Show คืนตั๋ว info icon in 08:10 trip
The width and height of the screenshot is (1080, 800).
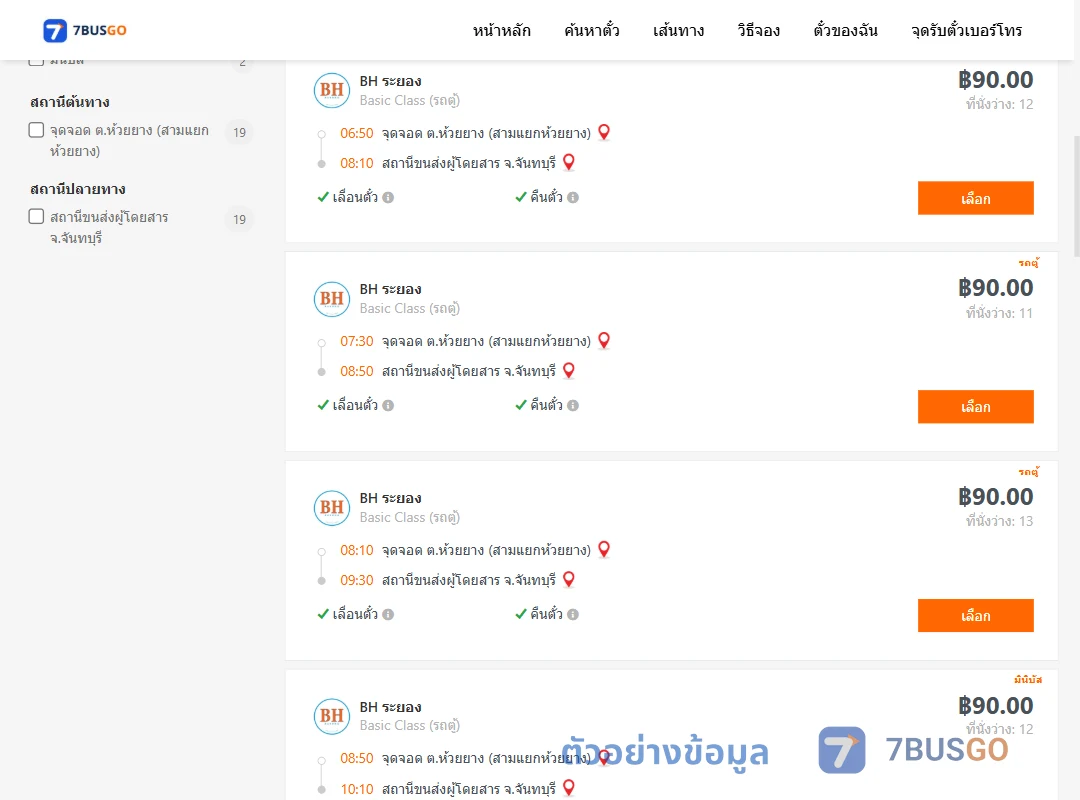tap(573, 615)
